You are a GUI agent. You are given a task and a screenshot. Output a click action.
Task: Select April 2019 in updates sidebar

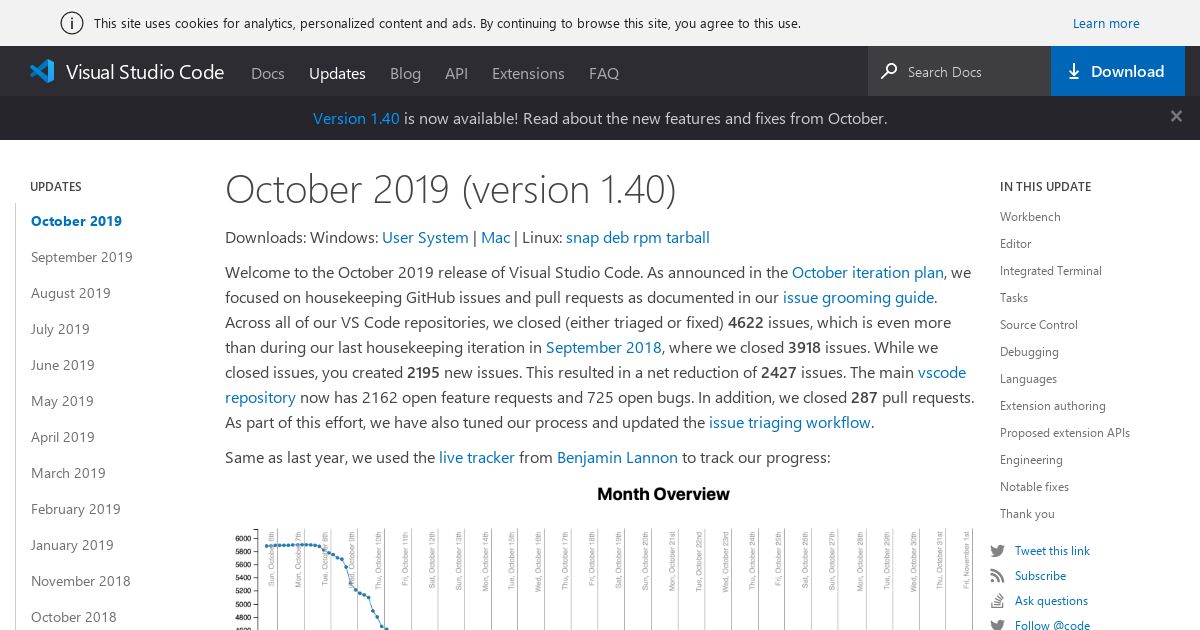point(63,437)
